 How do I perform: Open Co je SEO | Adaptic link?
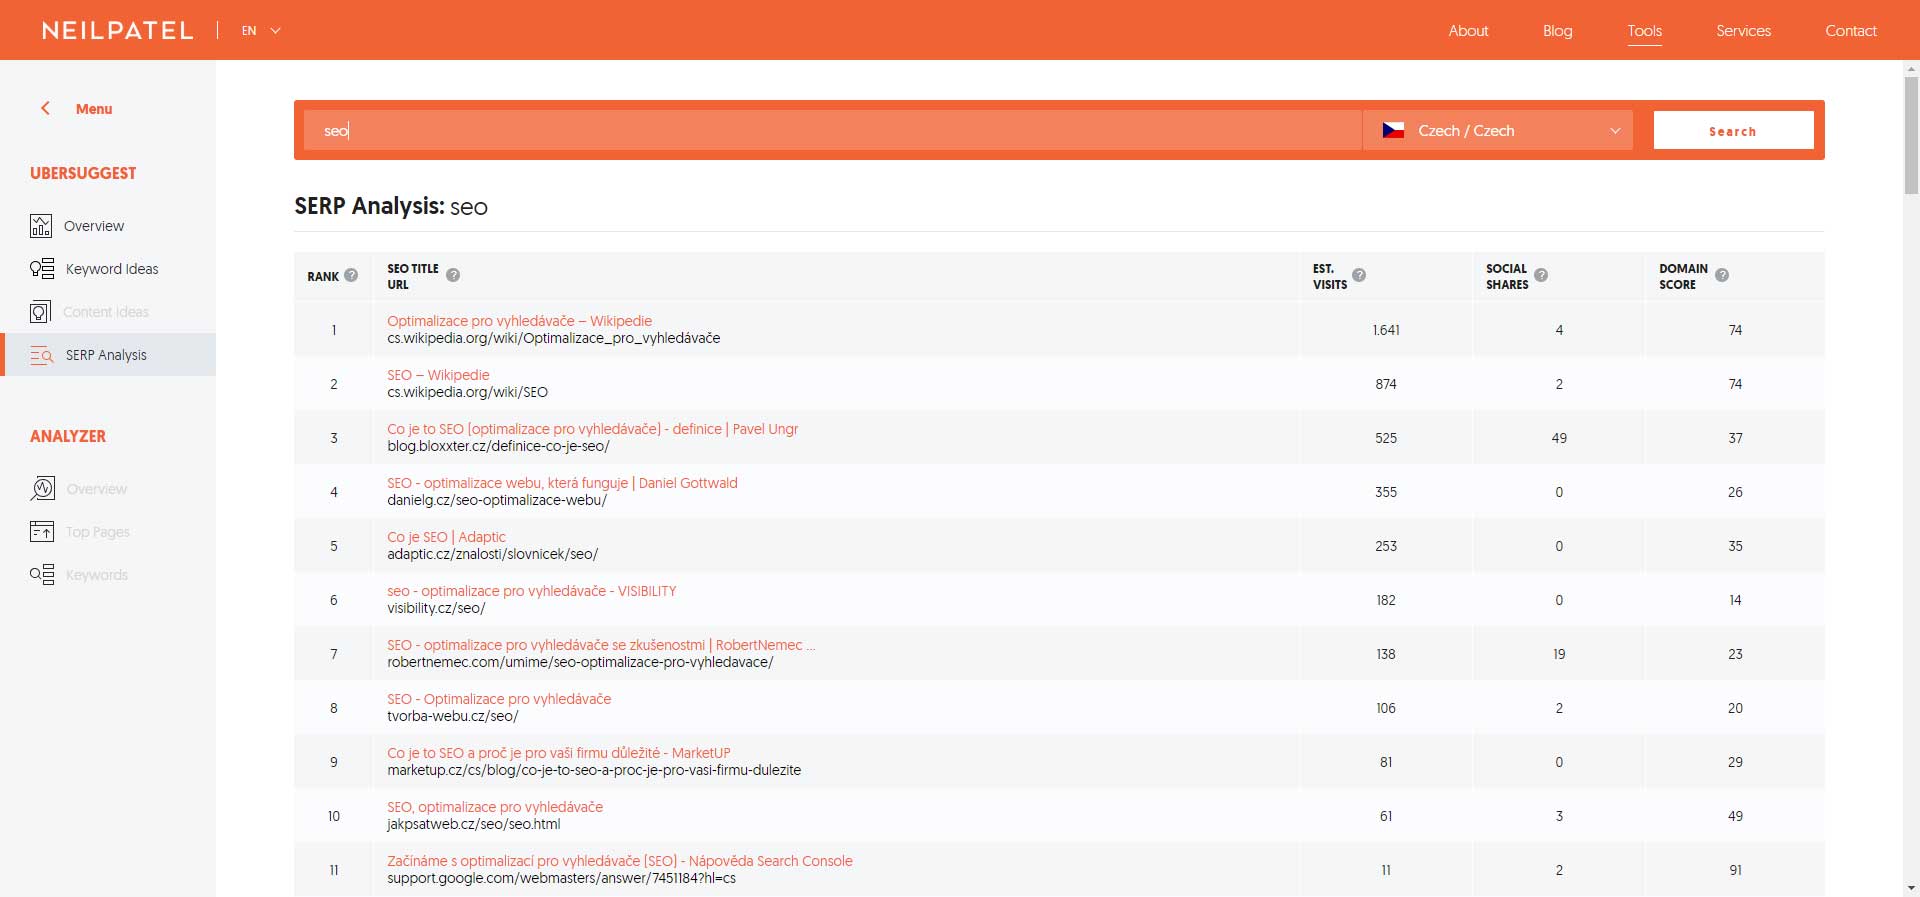(x=446, y=537)
